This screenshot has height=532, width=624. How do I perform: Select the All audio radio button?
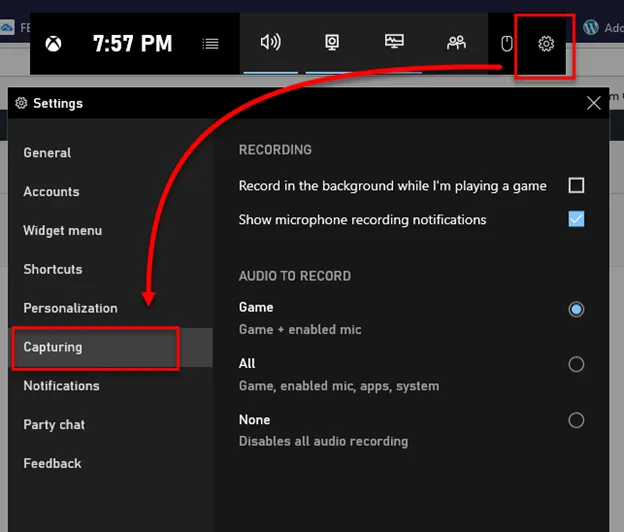point(576,364)
